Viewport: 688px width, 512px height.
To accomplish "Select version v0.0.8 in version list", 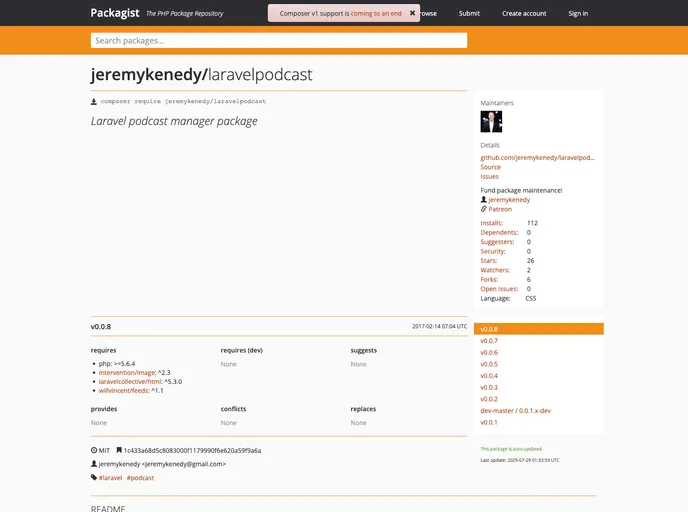I will [x=539, y=329].
